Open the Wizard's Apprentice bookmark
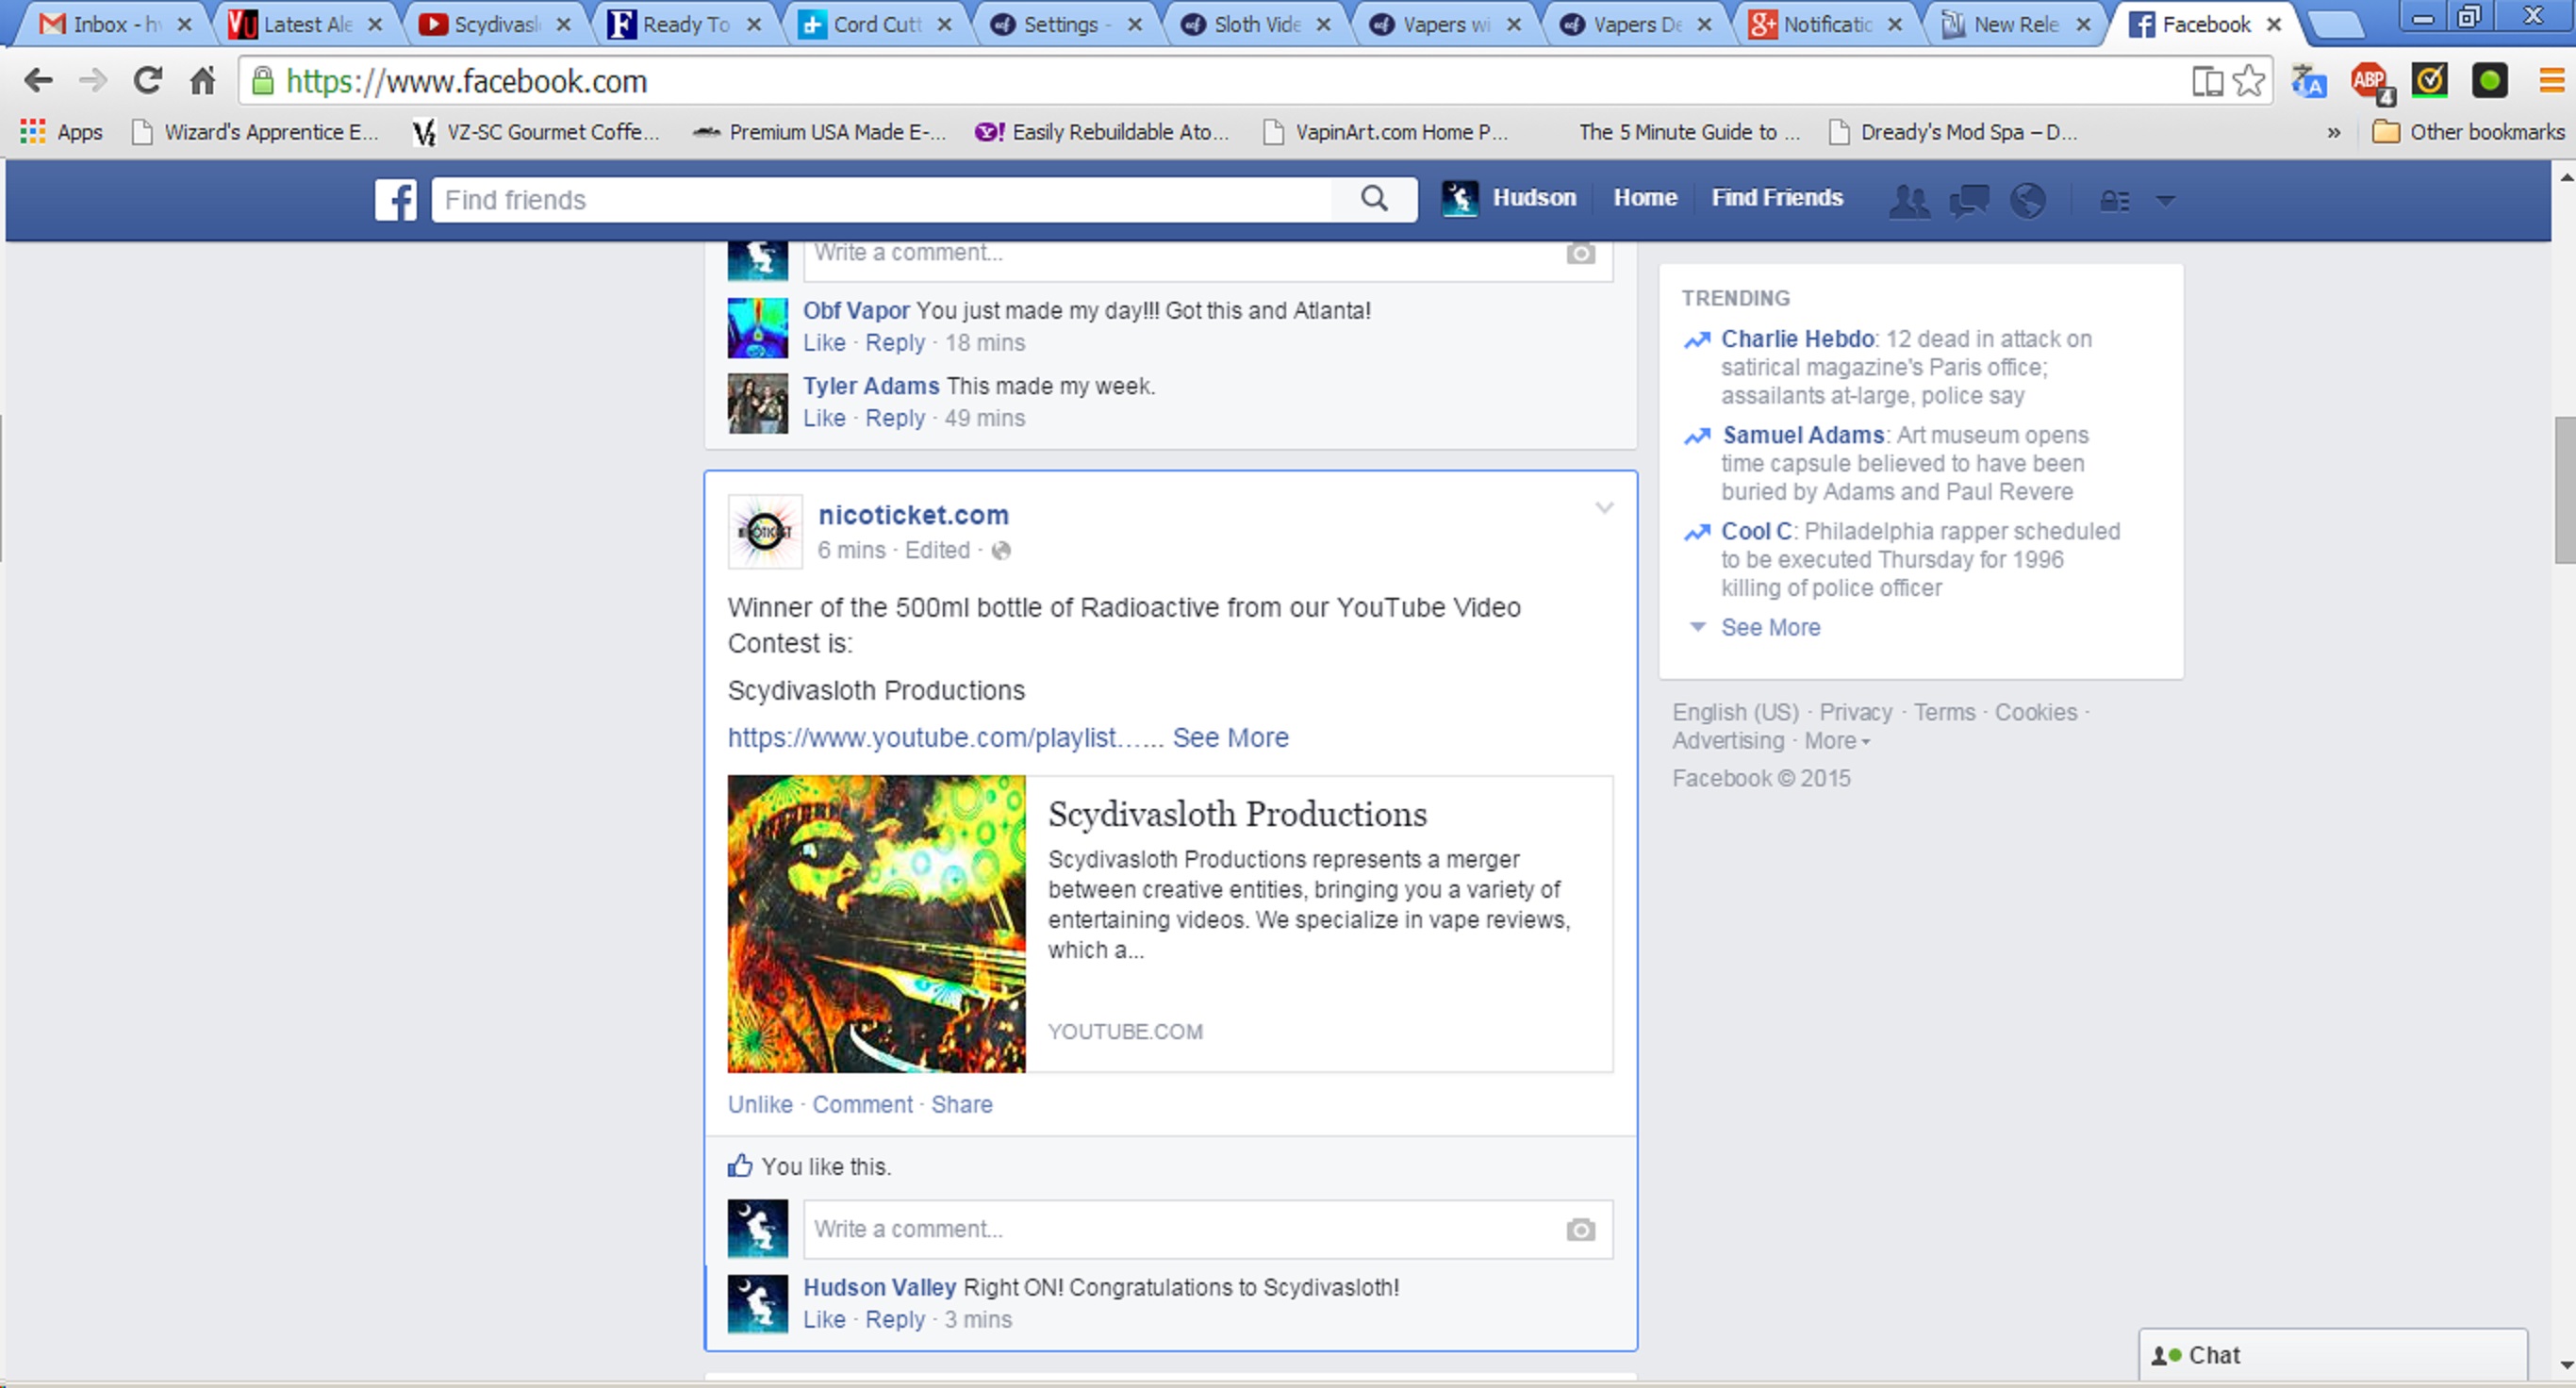 point(256,132)
